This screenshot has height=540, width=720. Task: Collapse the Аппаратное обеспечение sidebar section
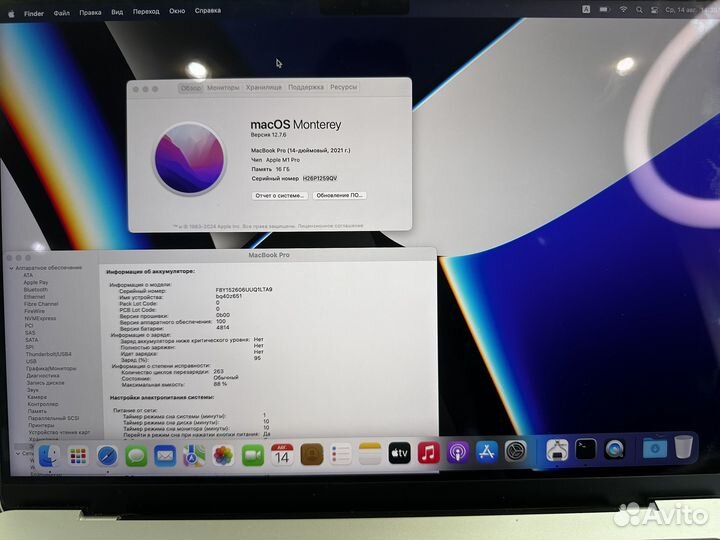(x=11, y=268)
